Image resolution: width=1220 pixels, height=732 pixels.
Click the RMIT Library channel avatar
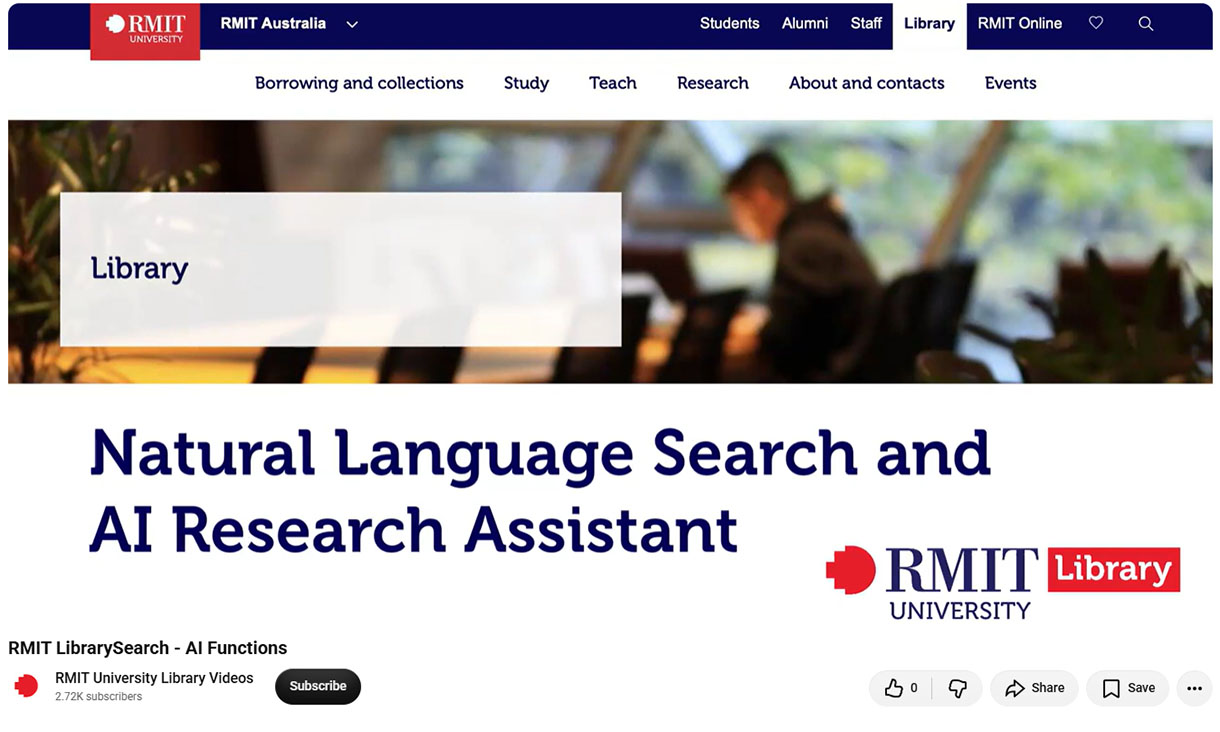[26, 686]
